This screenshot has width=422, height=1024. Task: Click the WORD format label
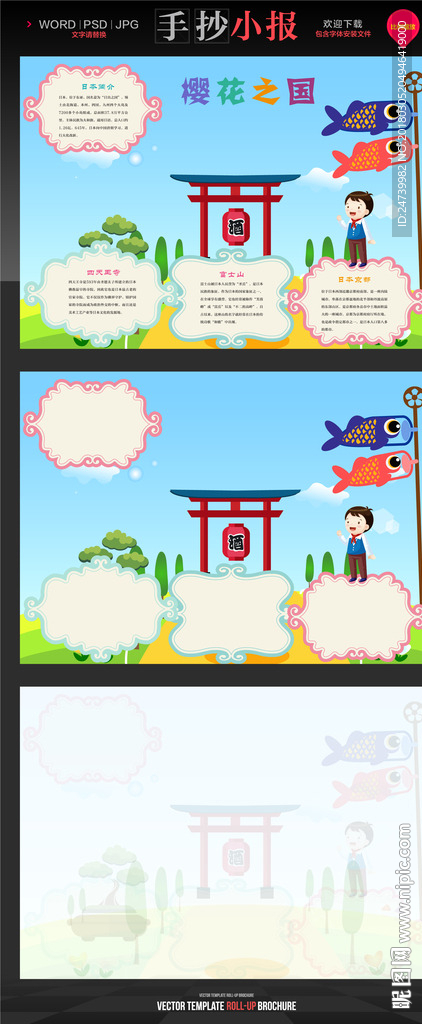click(x=57, y=24)
